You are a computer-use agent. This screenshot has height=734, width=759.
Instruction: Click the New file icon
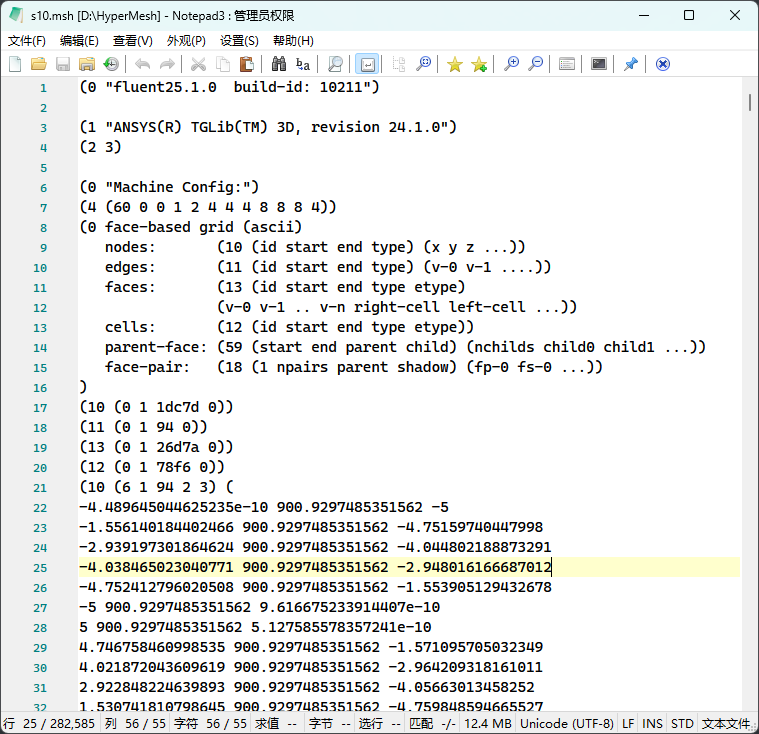click(15, 64)
